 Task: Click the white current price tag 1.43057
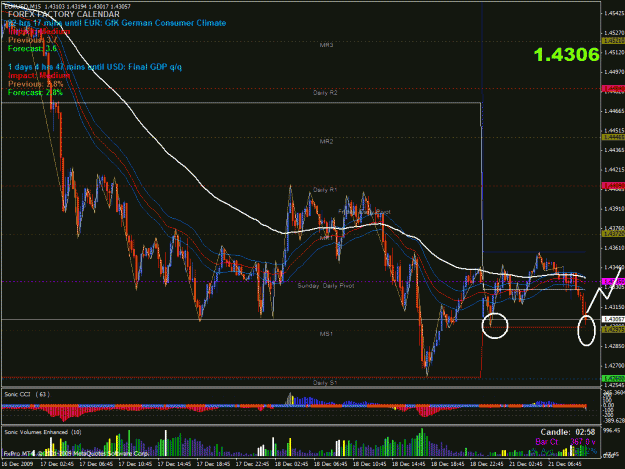(613, 319)
